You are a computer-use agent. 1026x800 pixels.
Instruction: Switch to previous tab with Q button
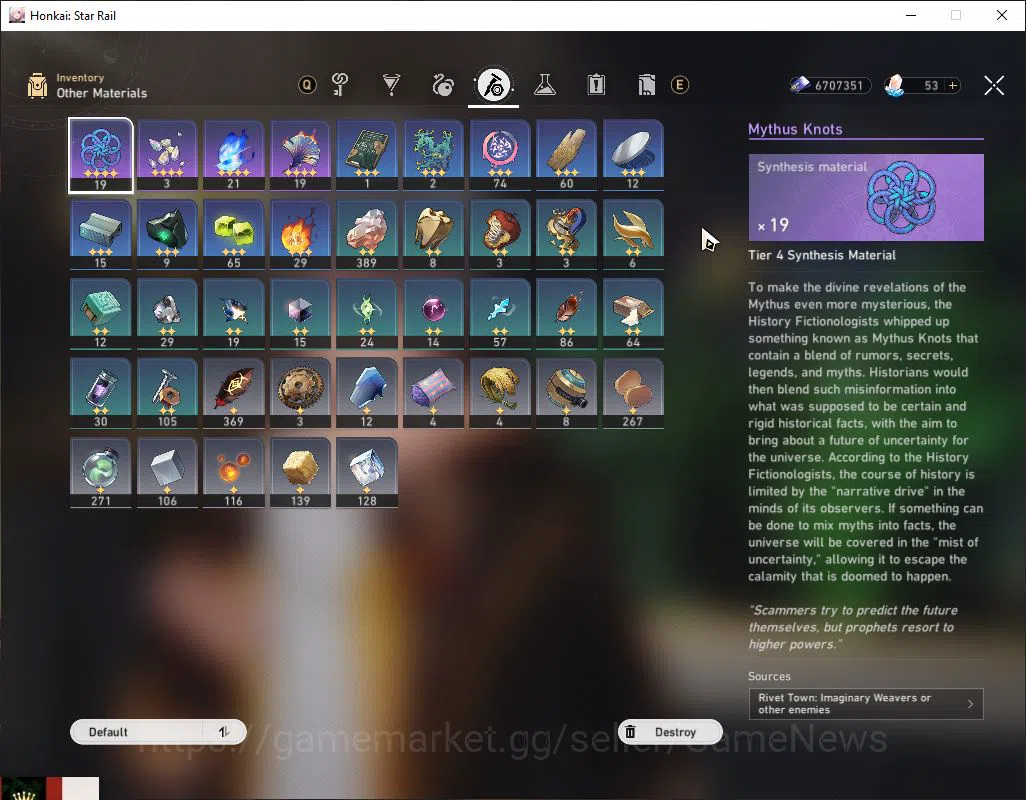pos(307,84)
